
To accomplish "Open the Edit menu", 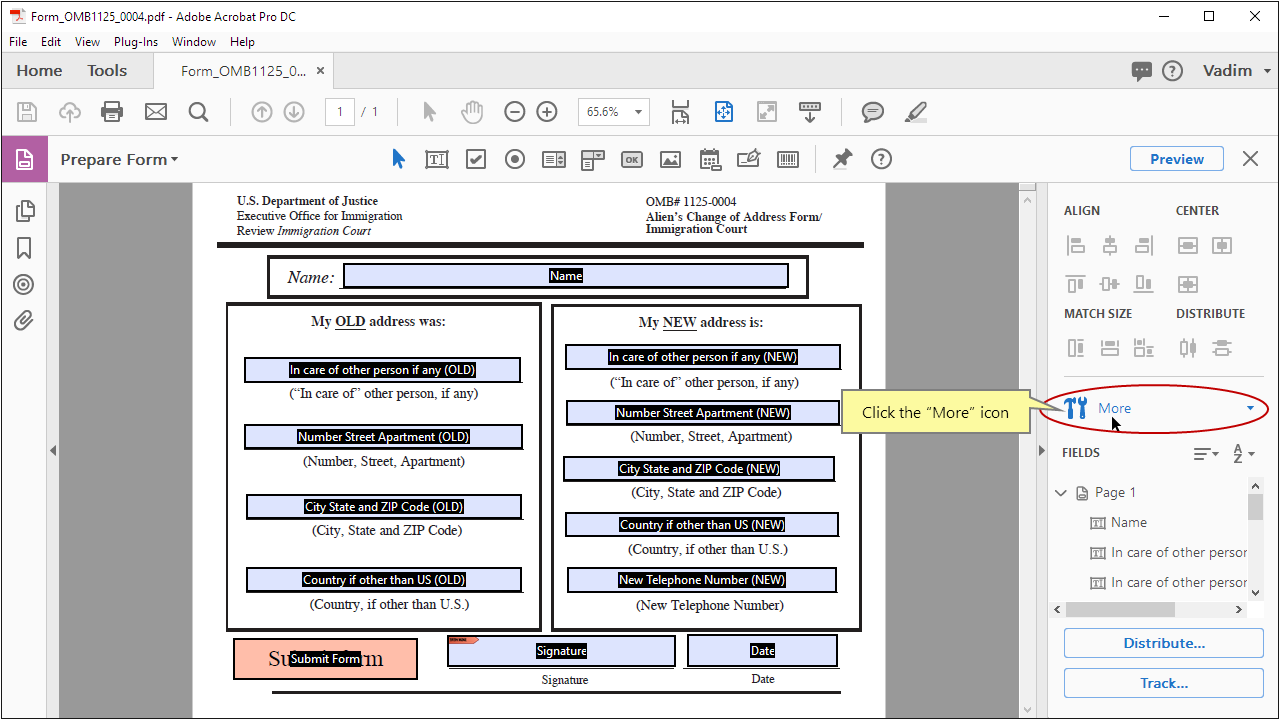I will point(50,42).
